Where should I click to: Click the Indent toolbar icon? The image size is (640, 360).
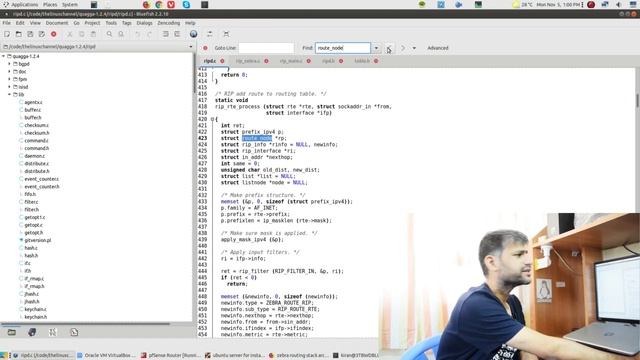(177, 34)
